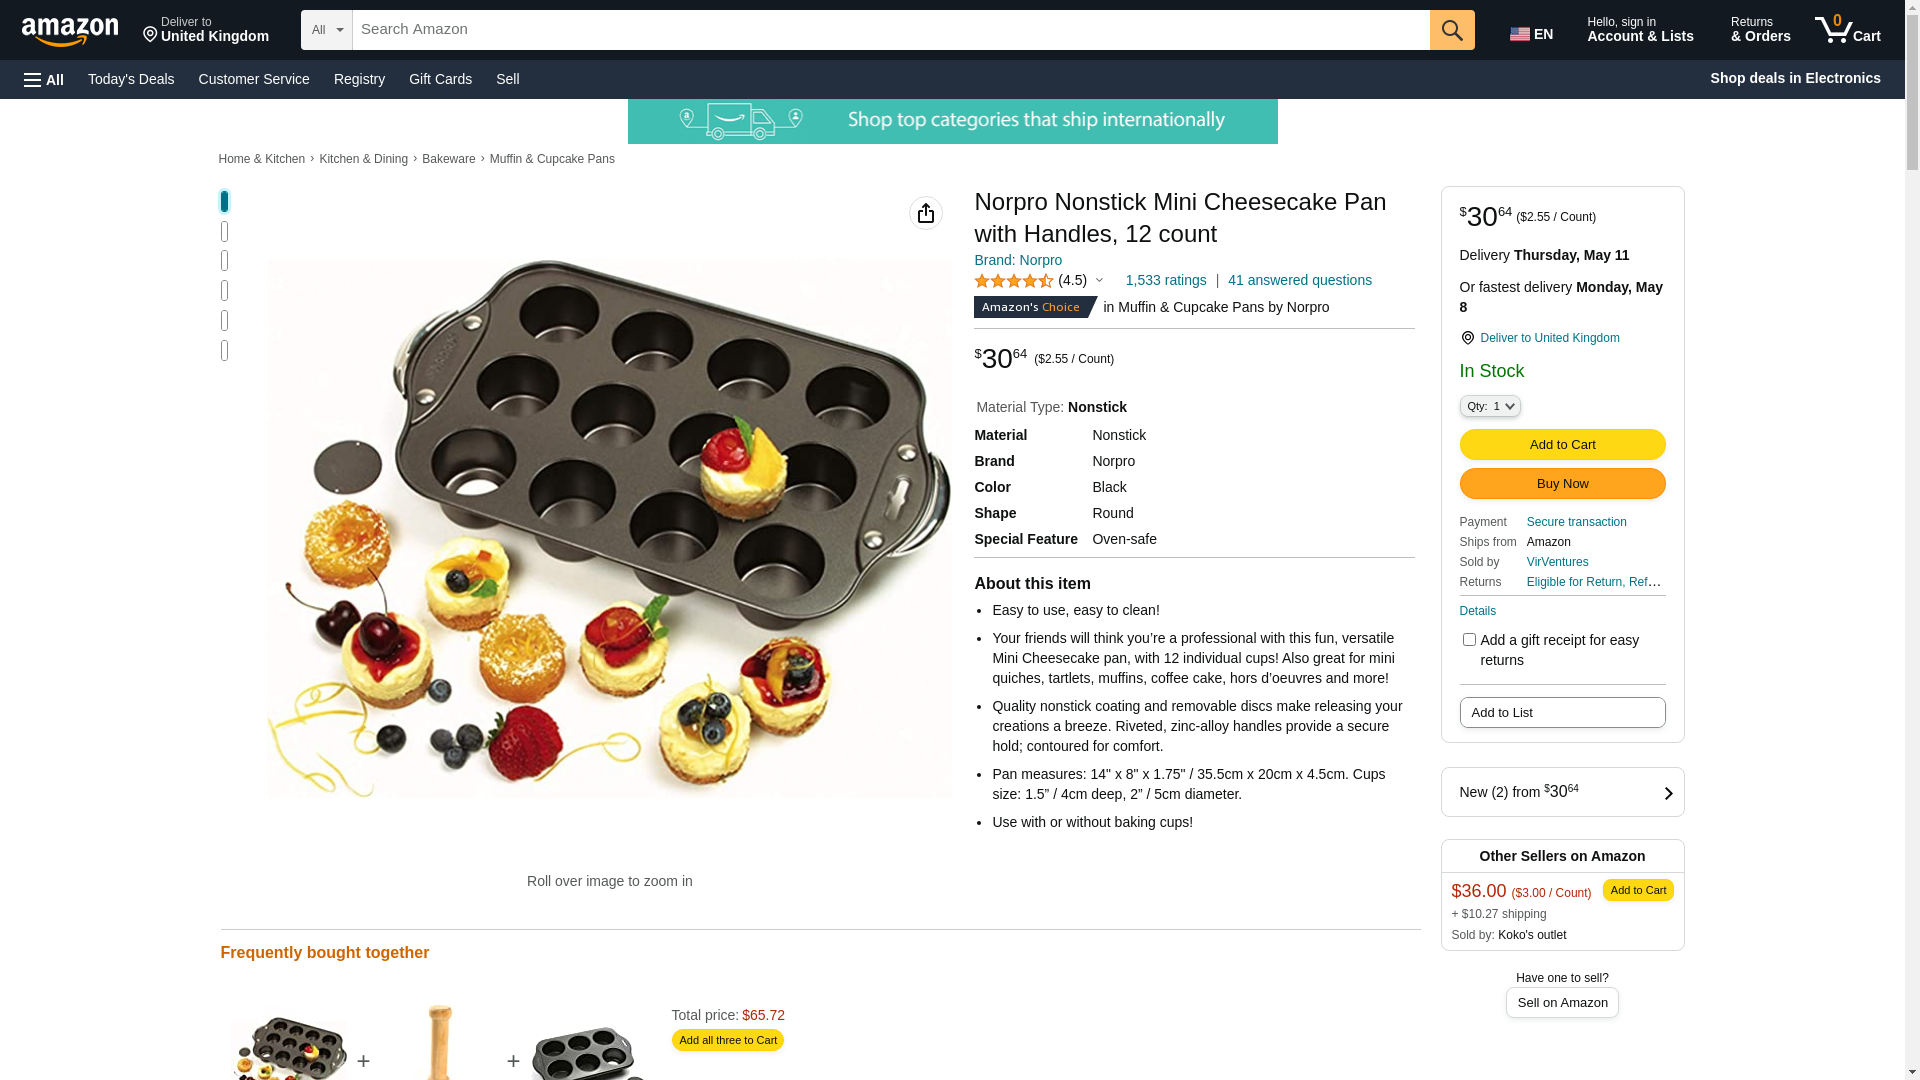Click the Amazon logo

[70, 32]
